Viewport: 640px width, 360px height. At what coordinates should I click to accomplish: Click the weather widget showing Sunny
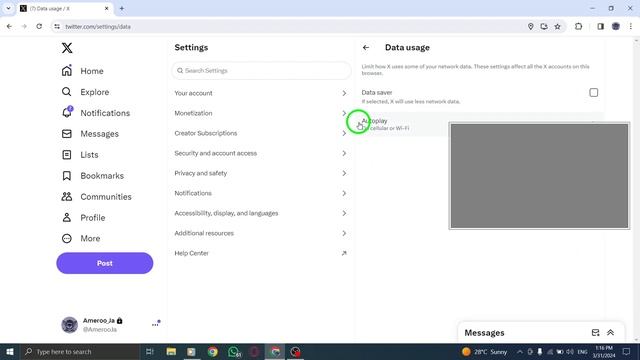tap(485, 351)
